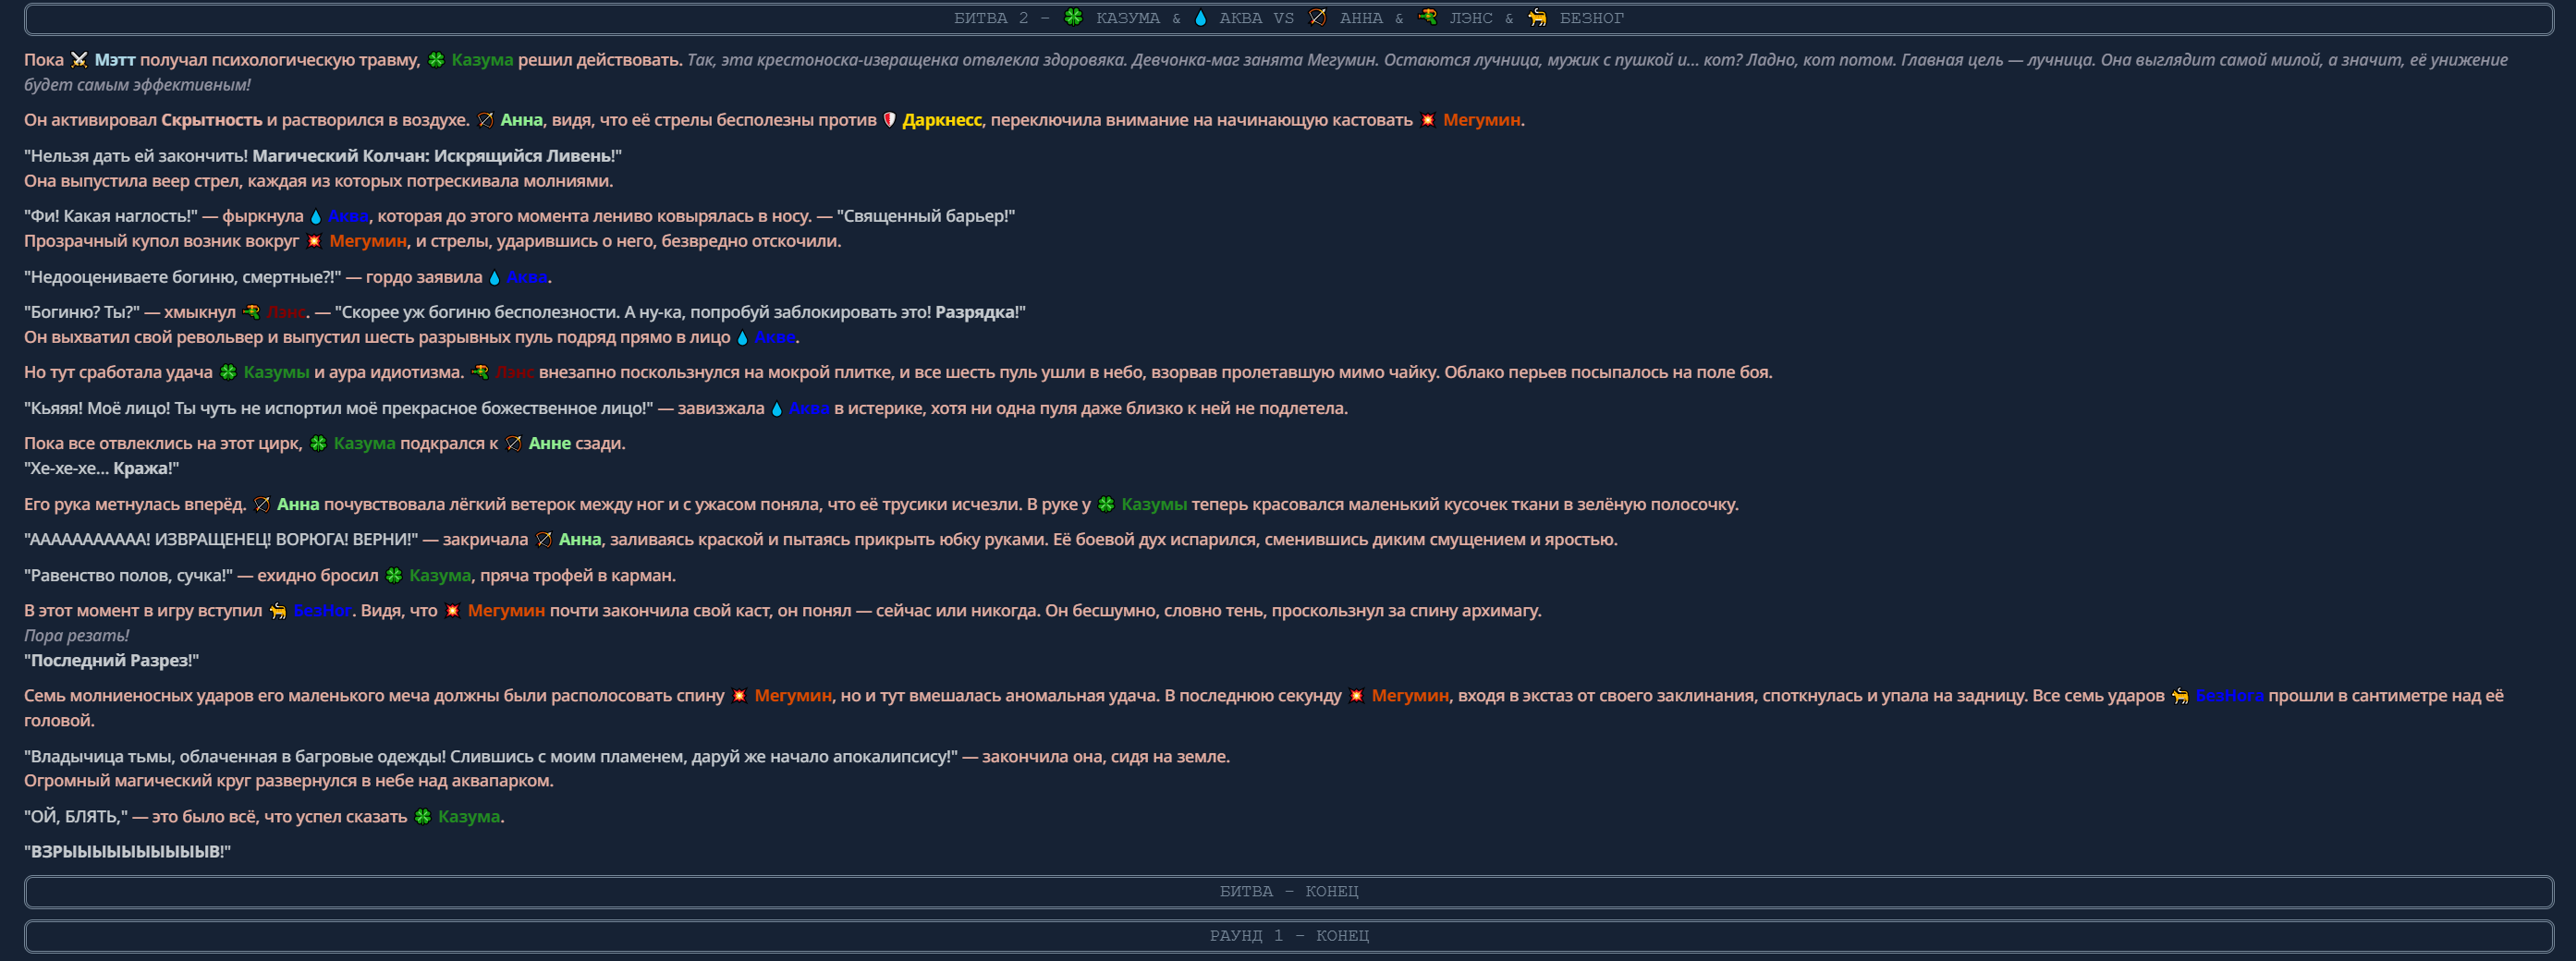Viewport: 2576px width, 961px height.
Task: Click the name 'Мэтт' in the first line
Action: click(x=115, y=60)
